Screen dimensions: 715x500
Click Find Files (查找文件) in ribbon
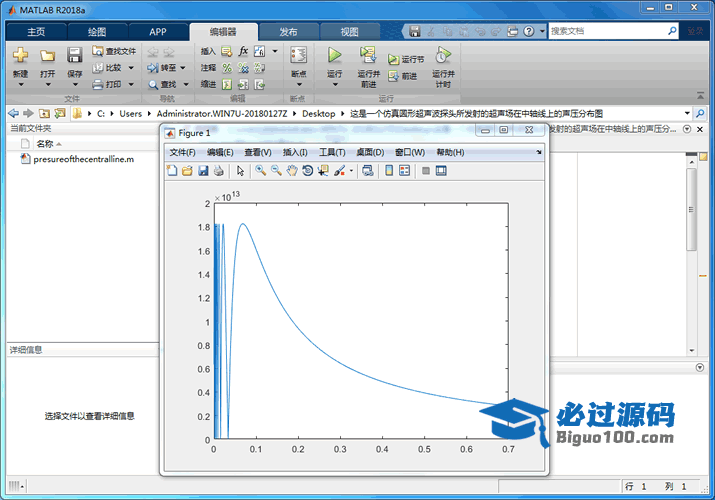(x=114, y=51)
